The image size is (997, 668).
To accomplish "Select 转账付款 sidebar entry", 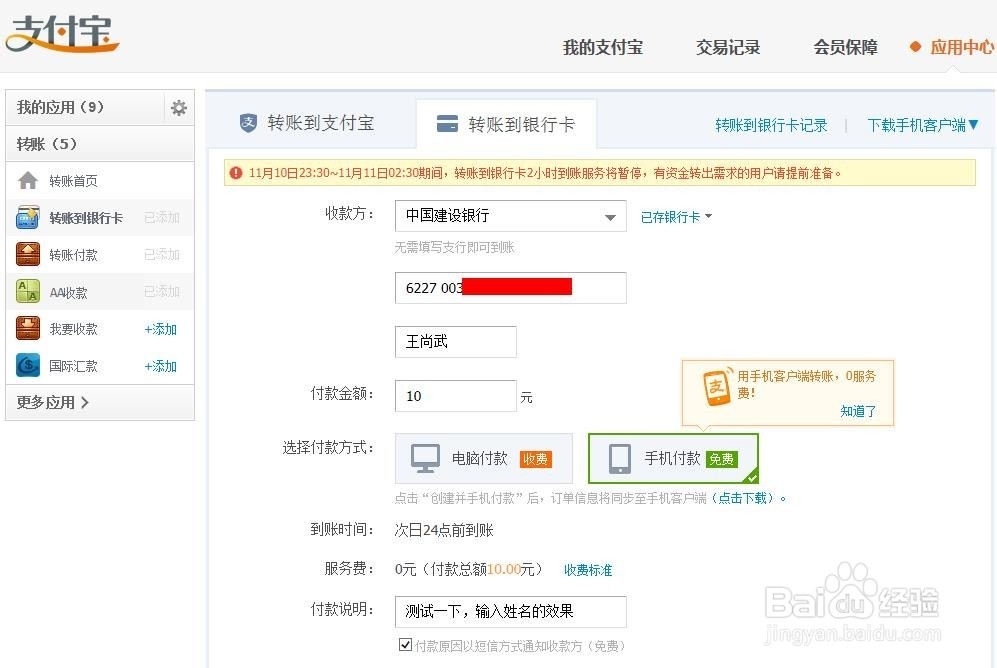I will (x=74, y=255).
